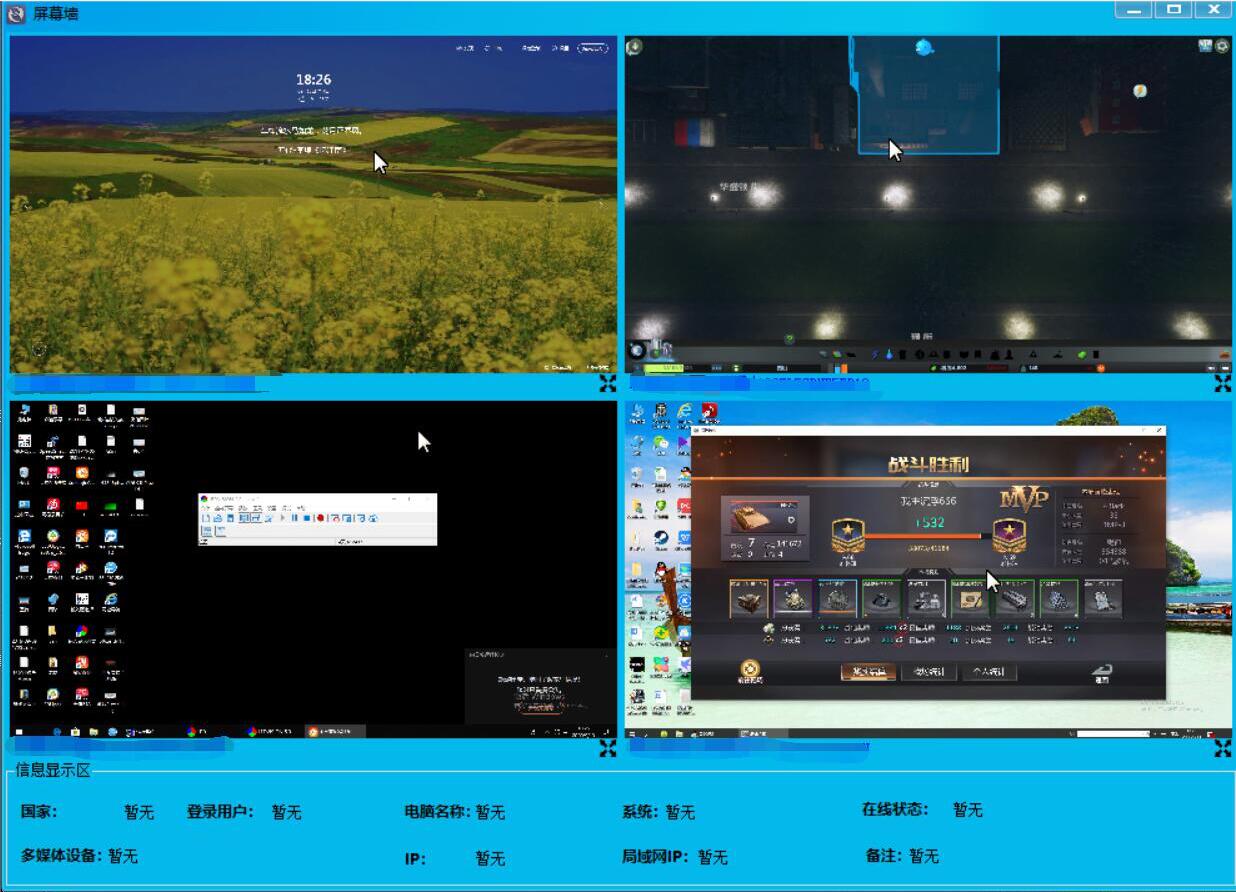Click the lightning bolt bubble in city game
1236x892 pixels.
click(x=1139, y=91)
